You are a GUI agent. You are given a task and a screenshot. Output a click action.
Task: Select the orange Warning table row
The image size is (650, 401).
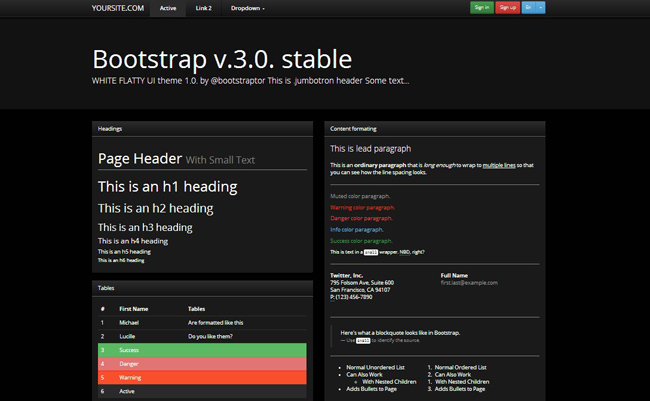pos(202,378)
